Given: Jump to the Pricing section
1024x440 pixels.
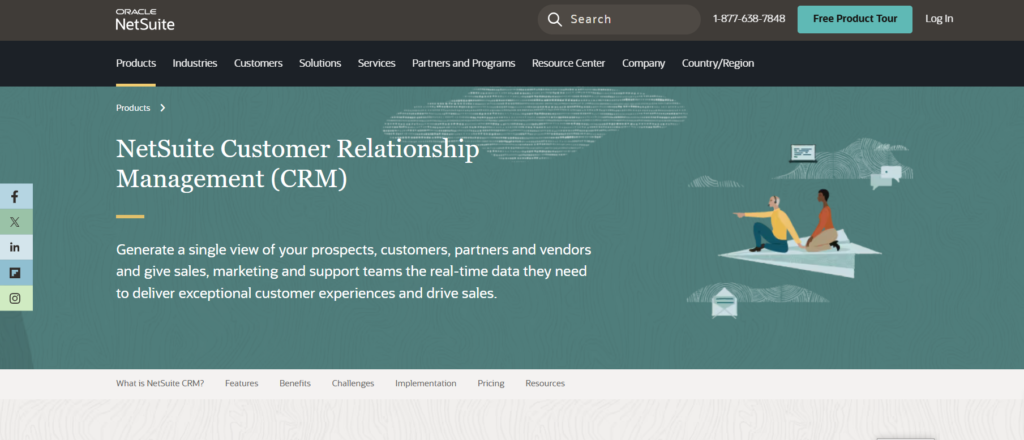Looking at the screenshot, I should (490, 383).
